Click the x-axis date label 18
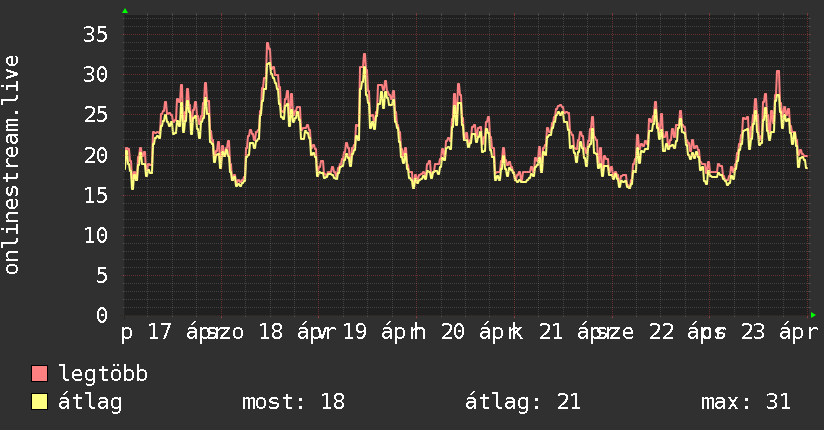This screenshot has height=430, width=824. click(271, 332)
